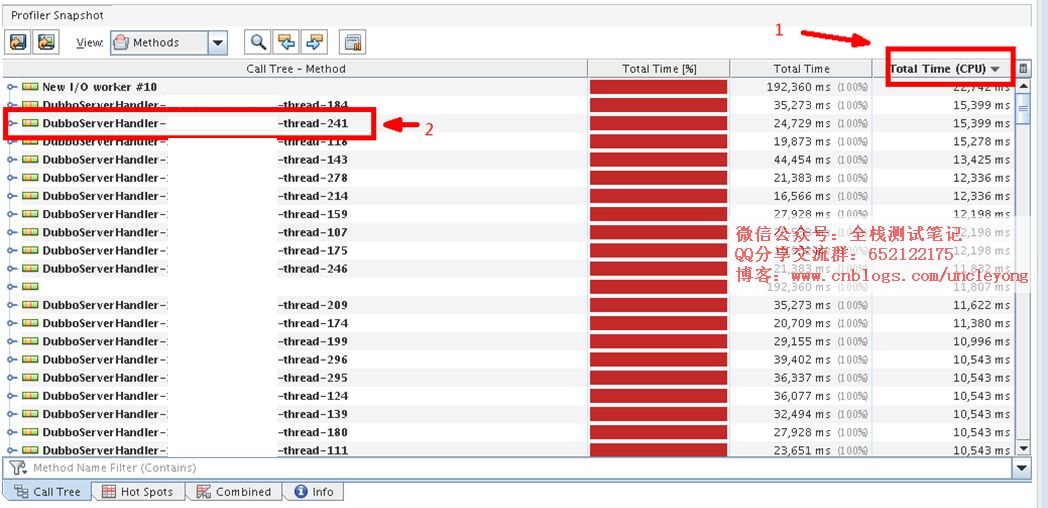
Task: Sort by Total Time (CPU) column header
Action: [944, 68]
